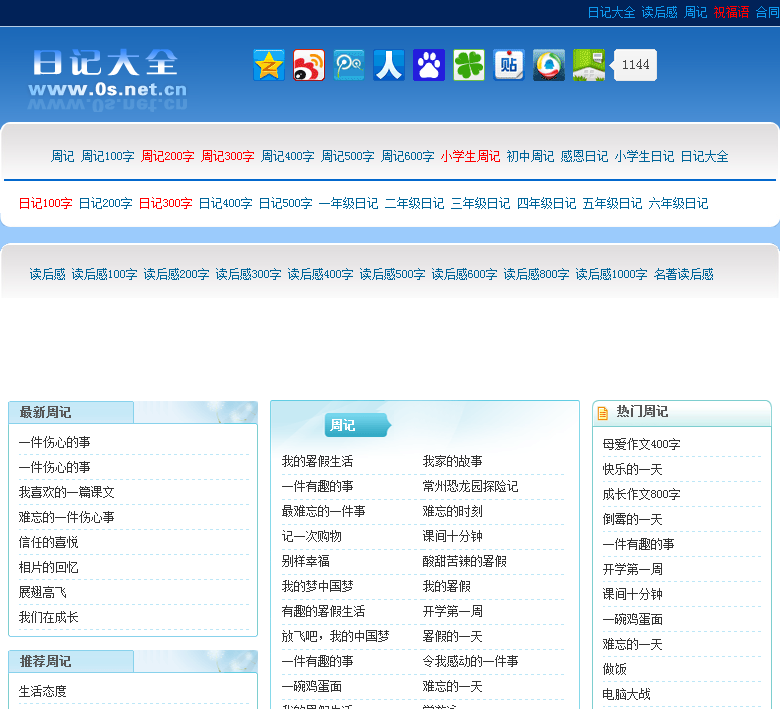
Task: Open 倒霉的一天 in hot list
Action: (x=632, y=519)
